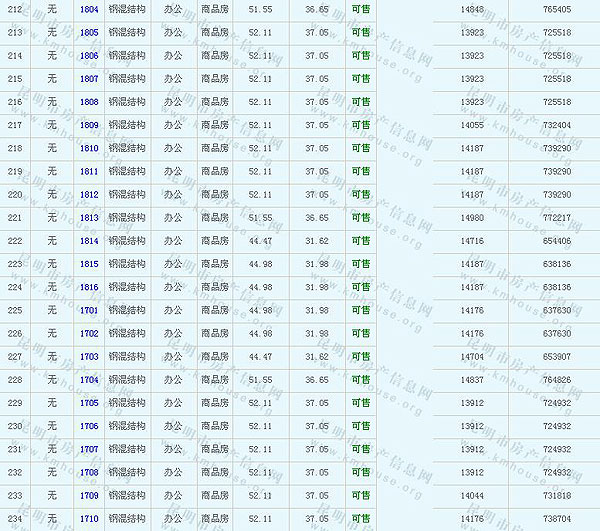Open details for room 1808

point(89,102)
